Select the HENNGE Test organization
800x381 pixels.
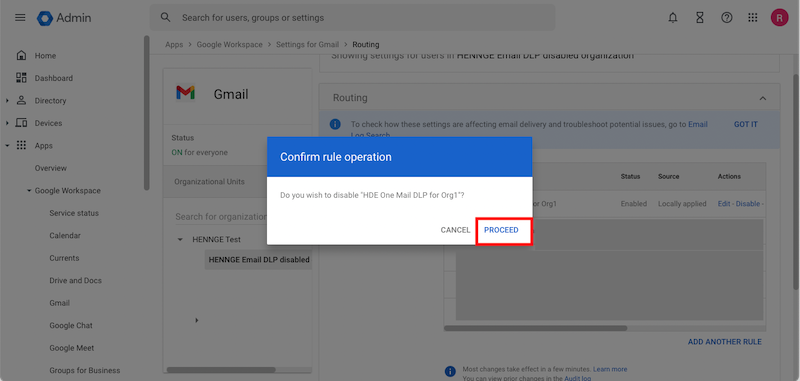click(x=216, y=239)
